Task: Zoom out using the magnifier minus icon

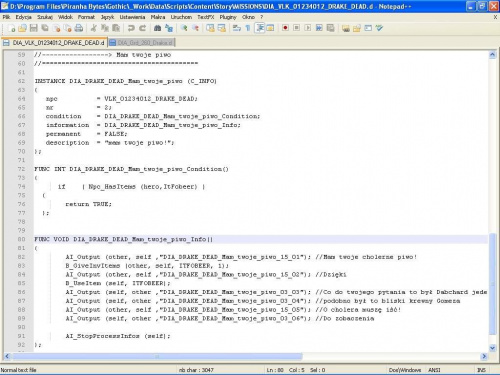Action: (x=195, y=28)
